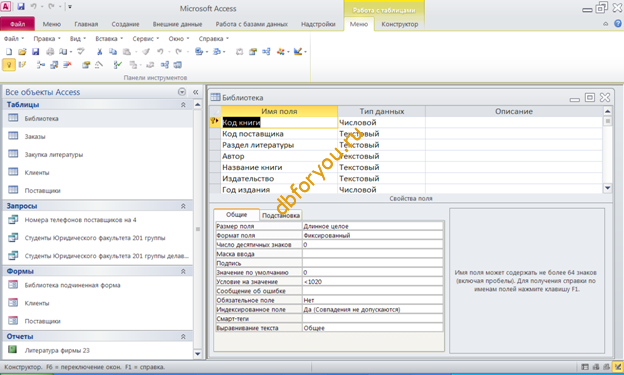Open the Клиенты form under Формы
The width and height of the screenshot is (624, 375).
tap(37, 303)
